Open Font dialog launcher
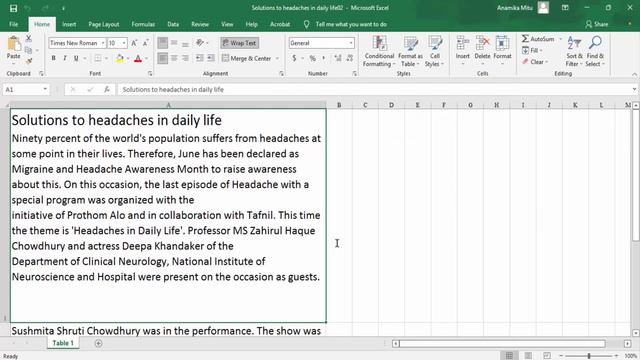 [x=150, y=73]
